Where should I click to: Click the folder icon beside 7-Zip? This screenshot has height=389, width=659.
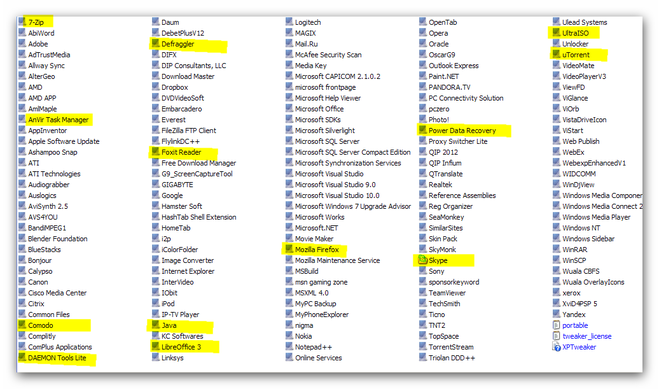[22, 21]
